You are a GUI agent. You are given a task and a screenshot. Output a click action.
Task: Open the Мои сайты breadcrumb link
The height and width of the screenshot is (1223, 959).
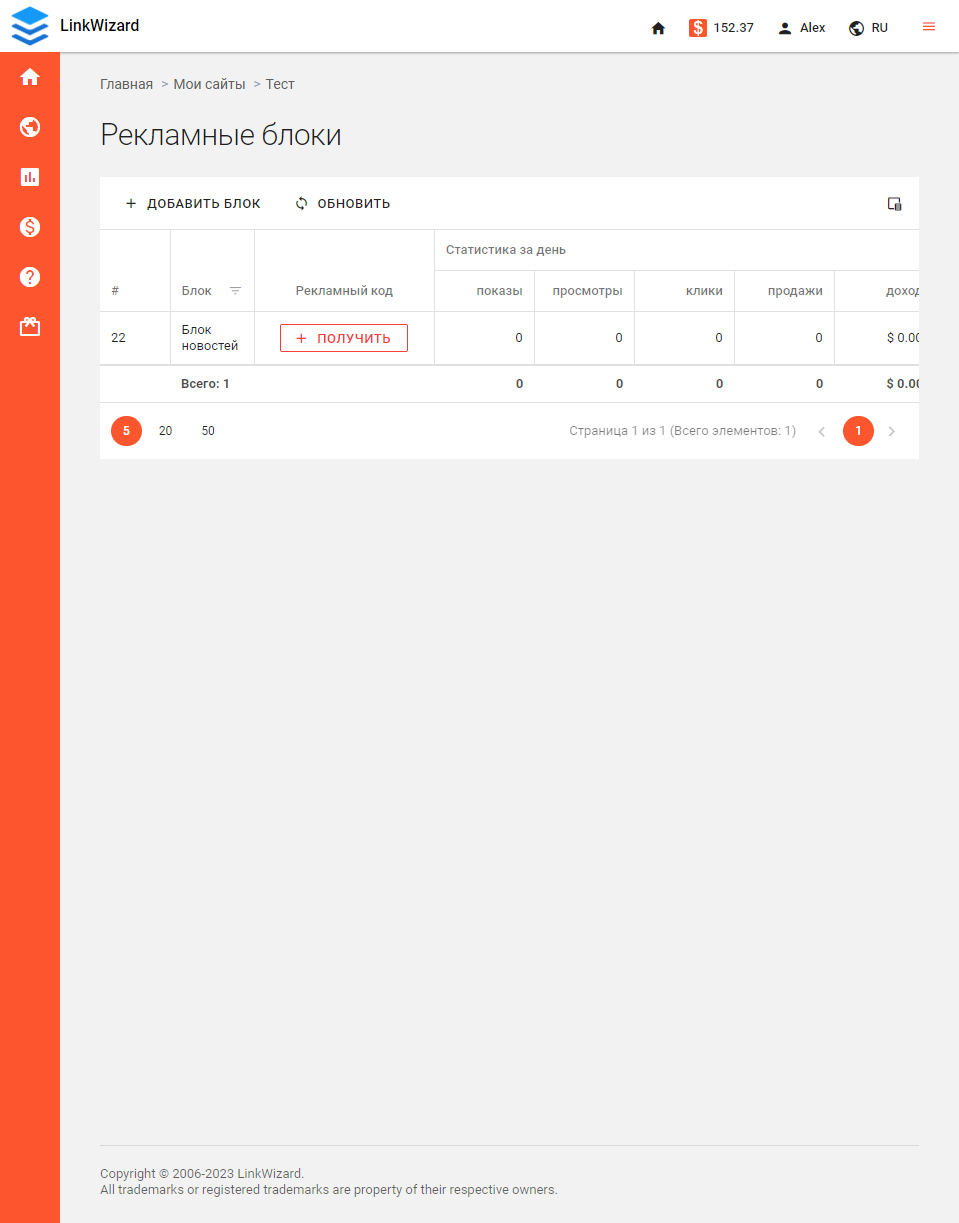click(x=209, y=84)
